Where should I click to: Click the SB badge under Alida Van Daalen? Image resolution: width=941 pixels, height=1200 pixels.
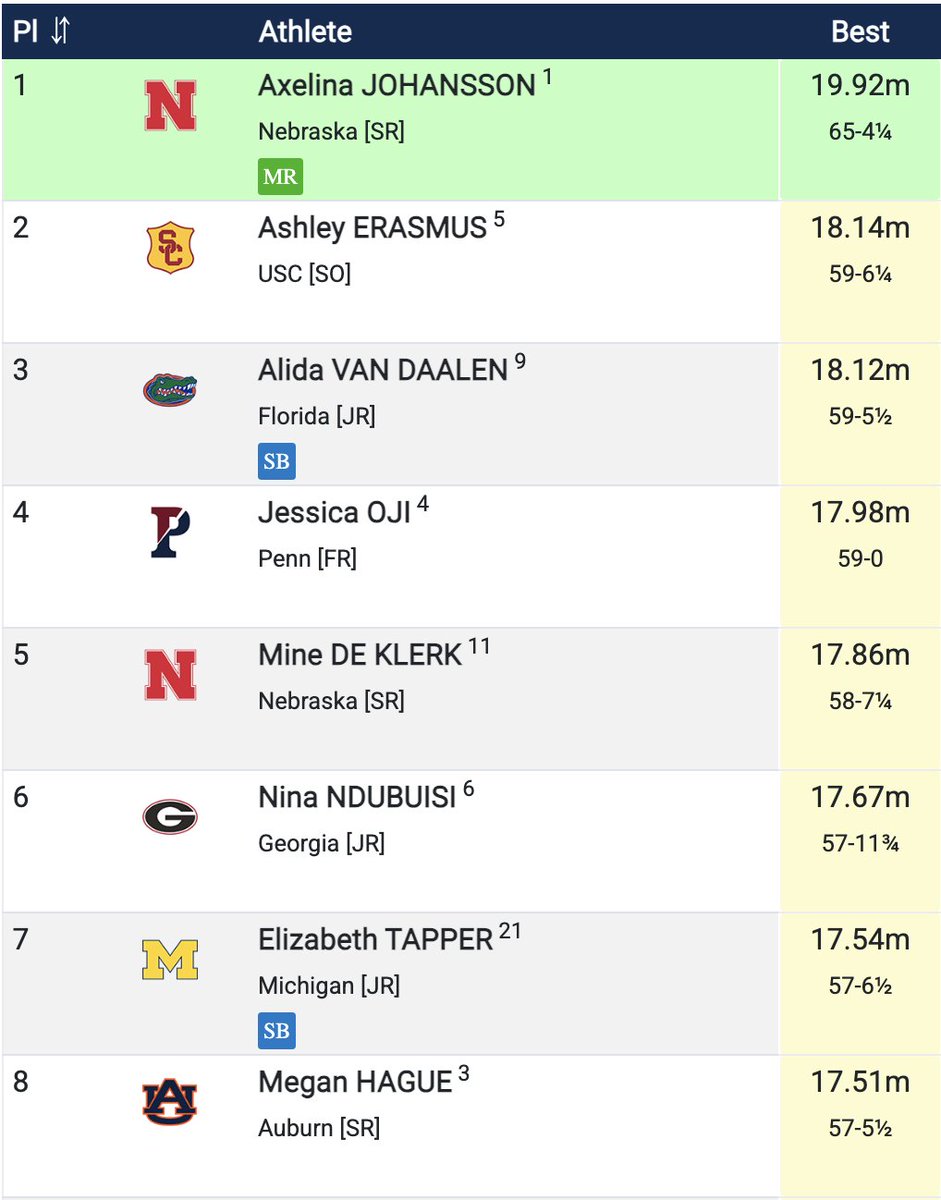(x=277, y=462)
